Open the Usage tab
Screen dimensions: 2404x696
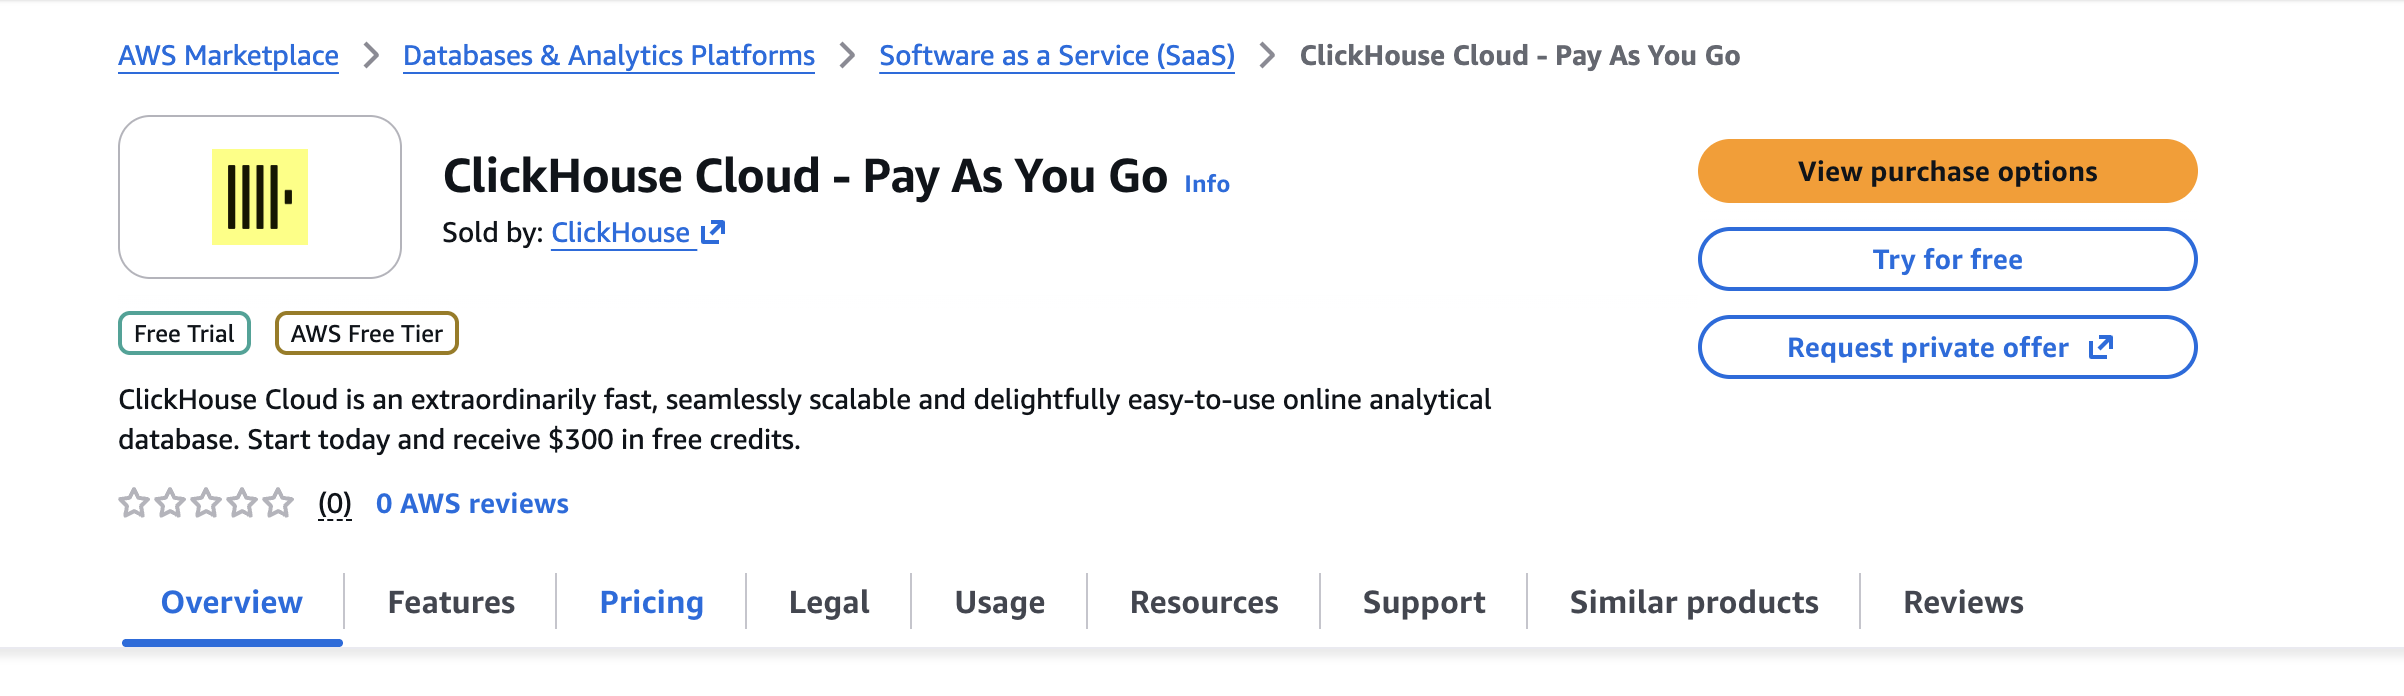999,601
